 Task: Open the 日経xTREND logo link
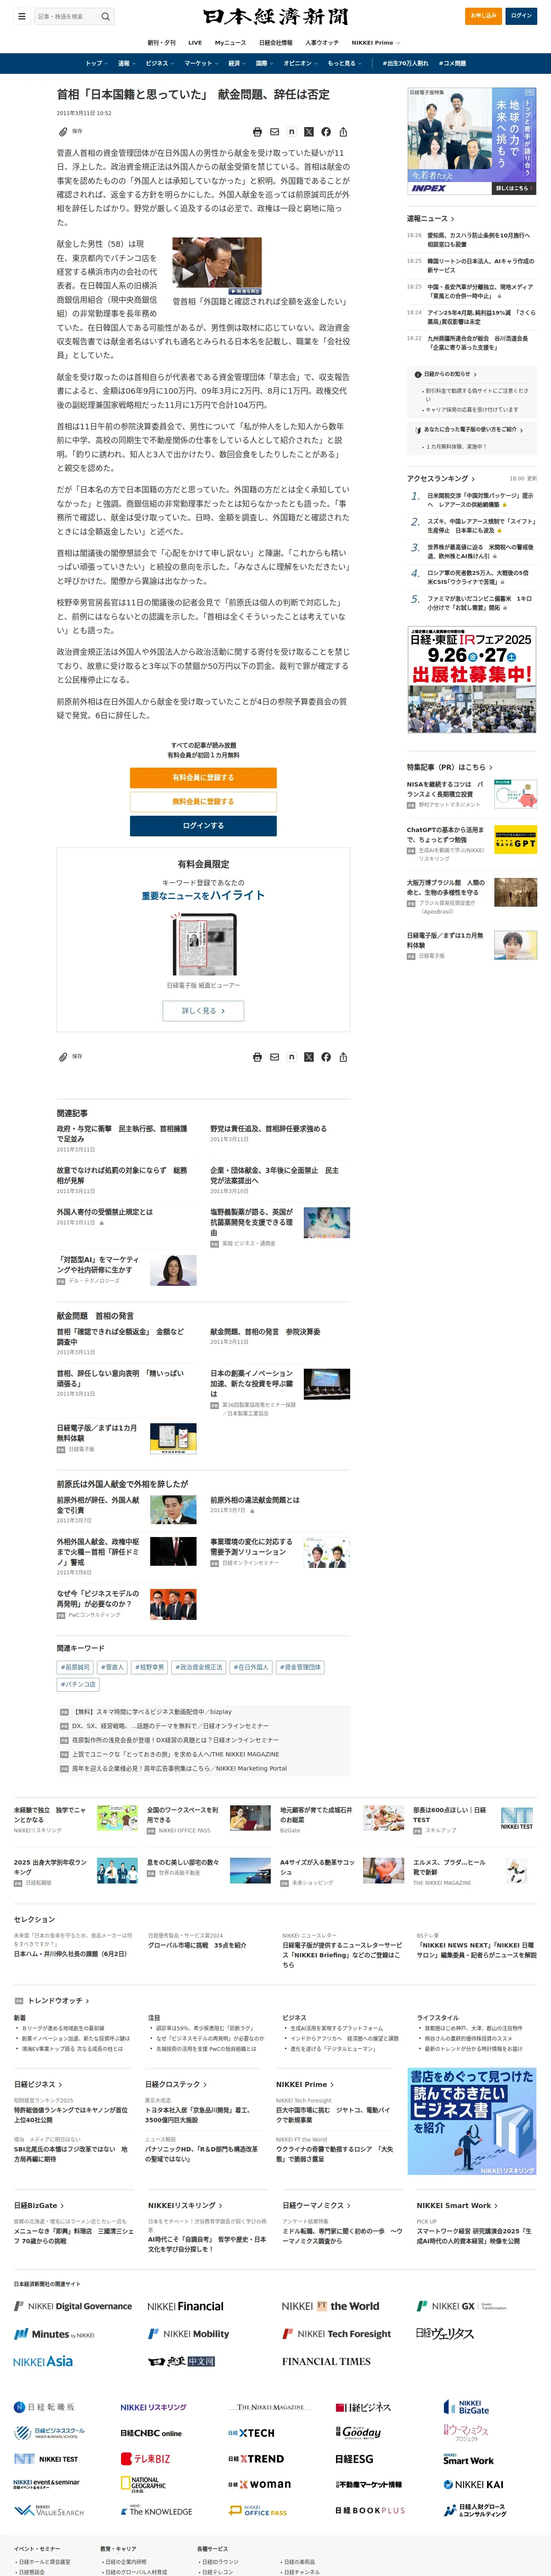256,2458
